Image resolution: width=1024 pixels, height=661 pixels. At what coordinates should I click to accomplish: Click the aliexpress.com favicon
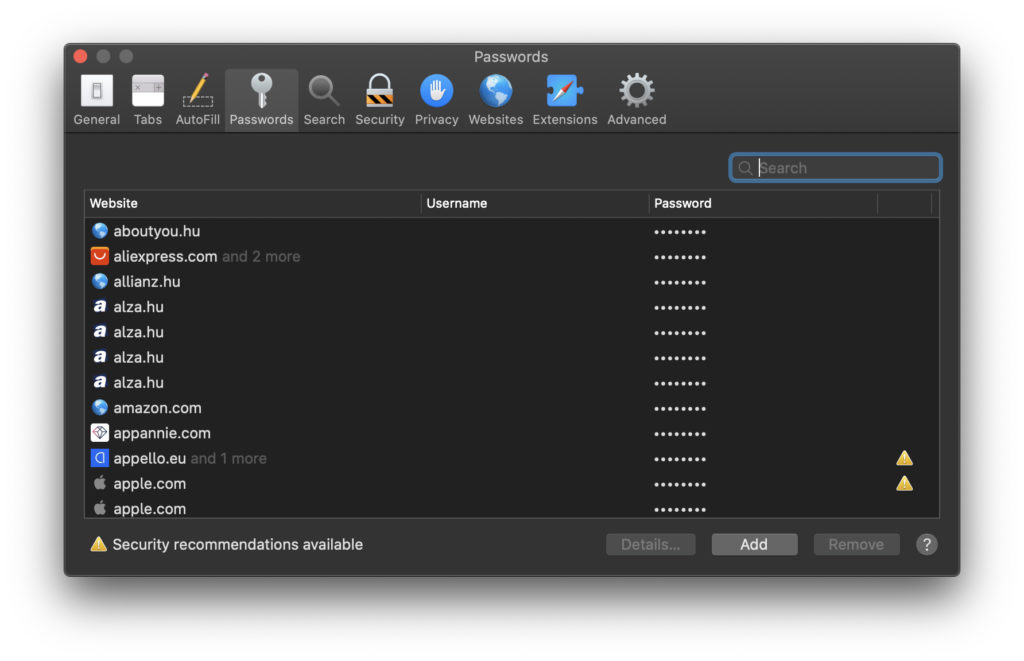click(99, 256)
